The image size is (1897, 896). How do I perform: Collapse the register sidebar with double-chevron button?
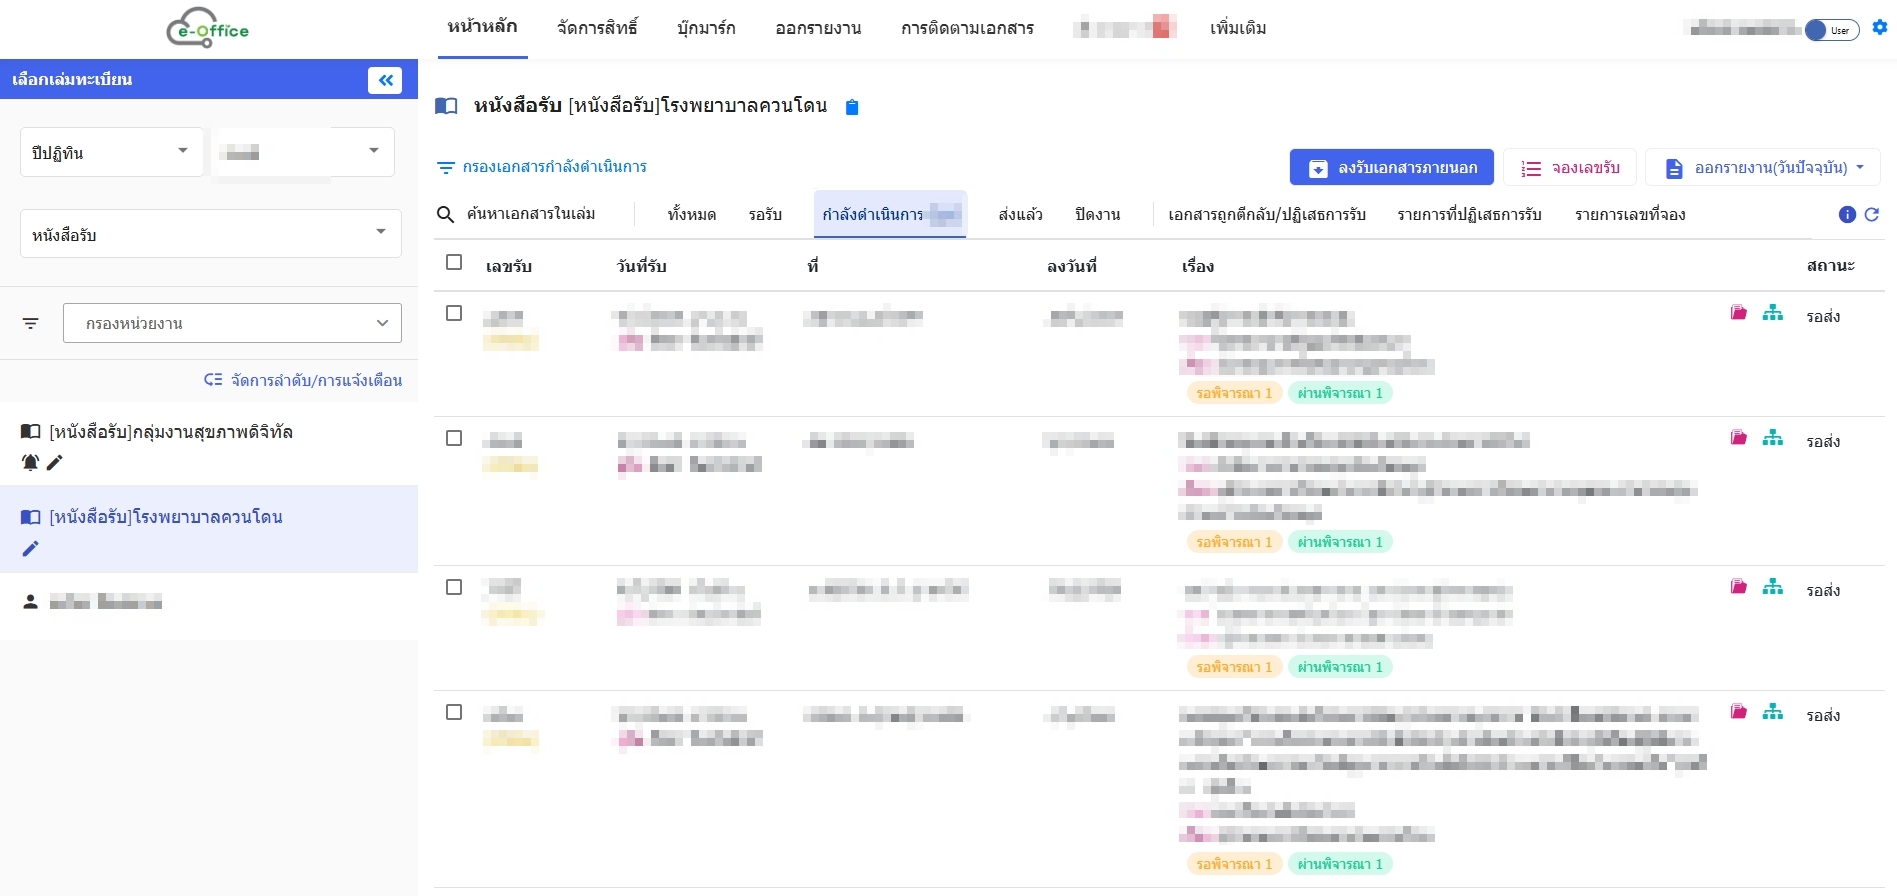tap(385, 80)
